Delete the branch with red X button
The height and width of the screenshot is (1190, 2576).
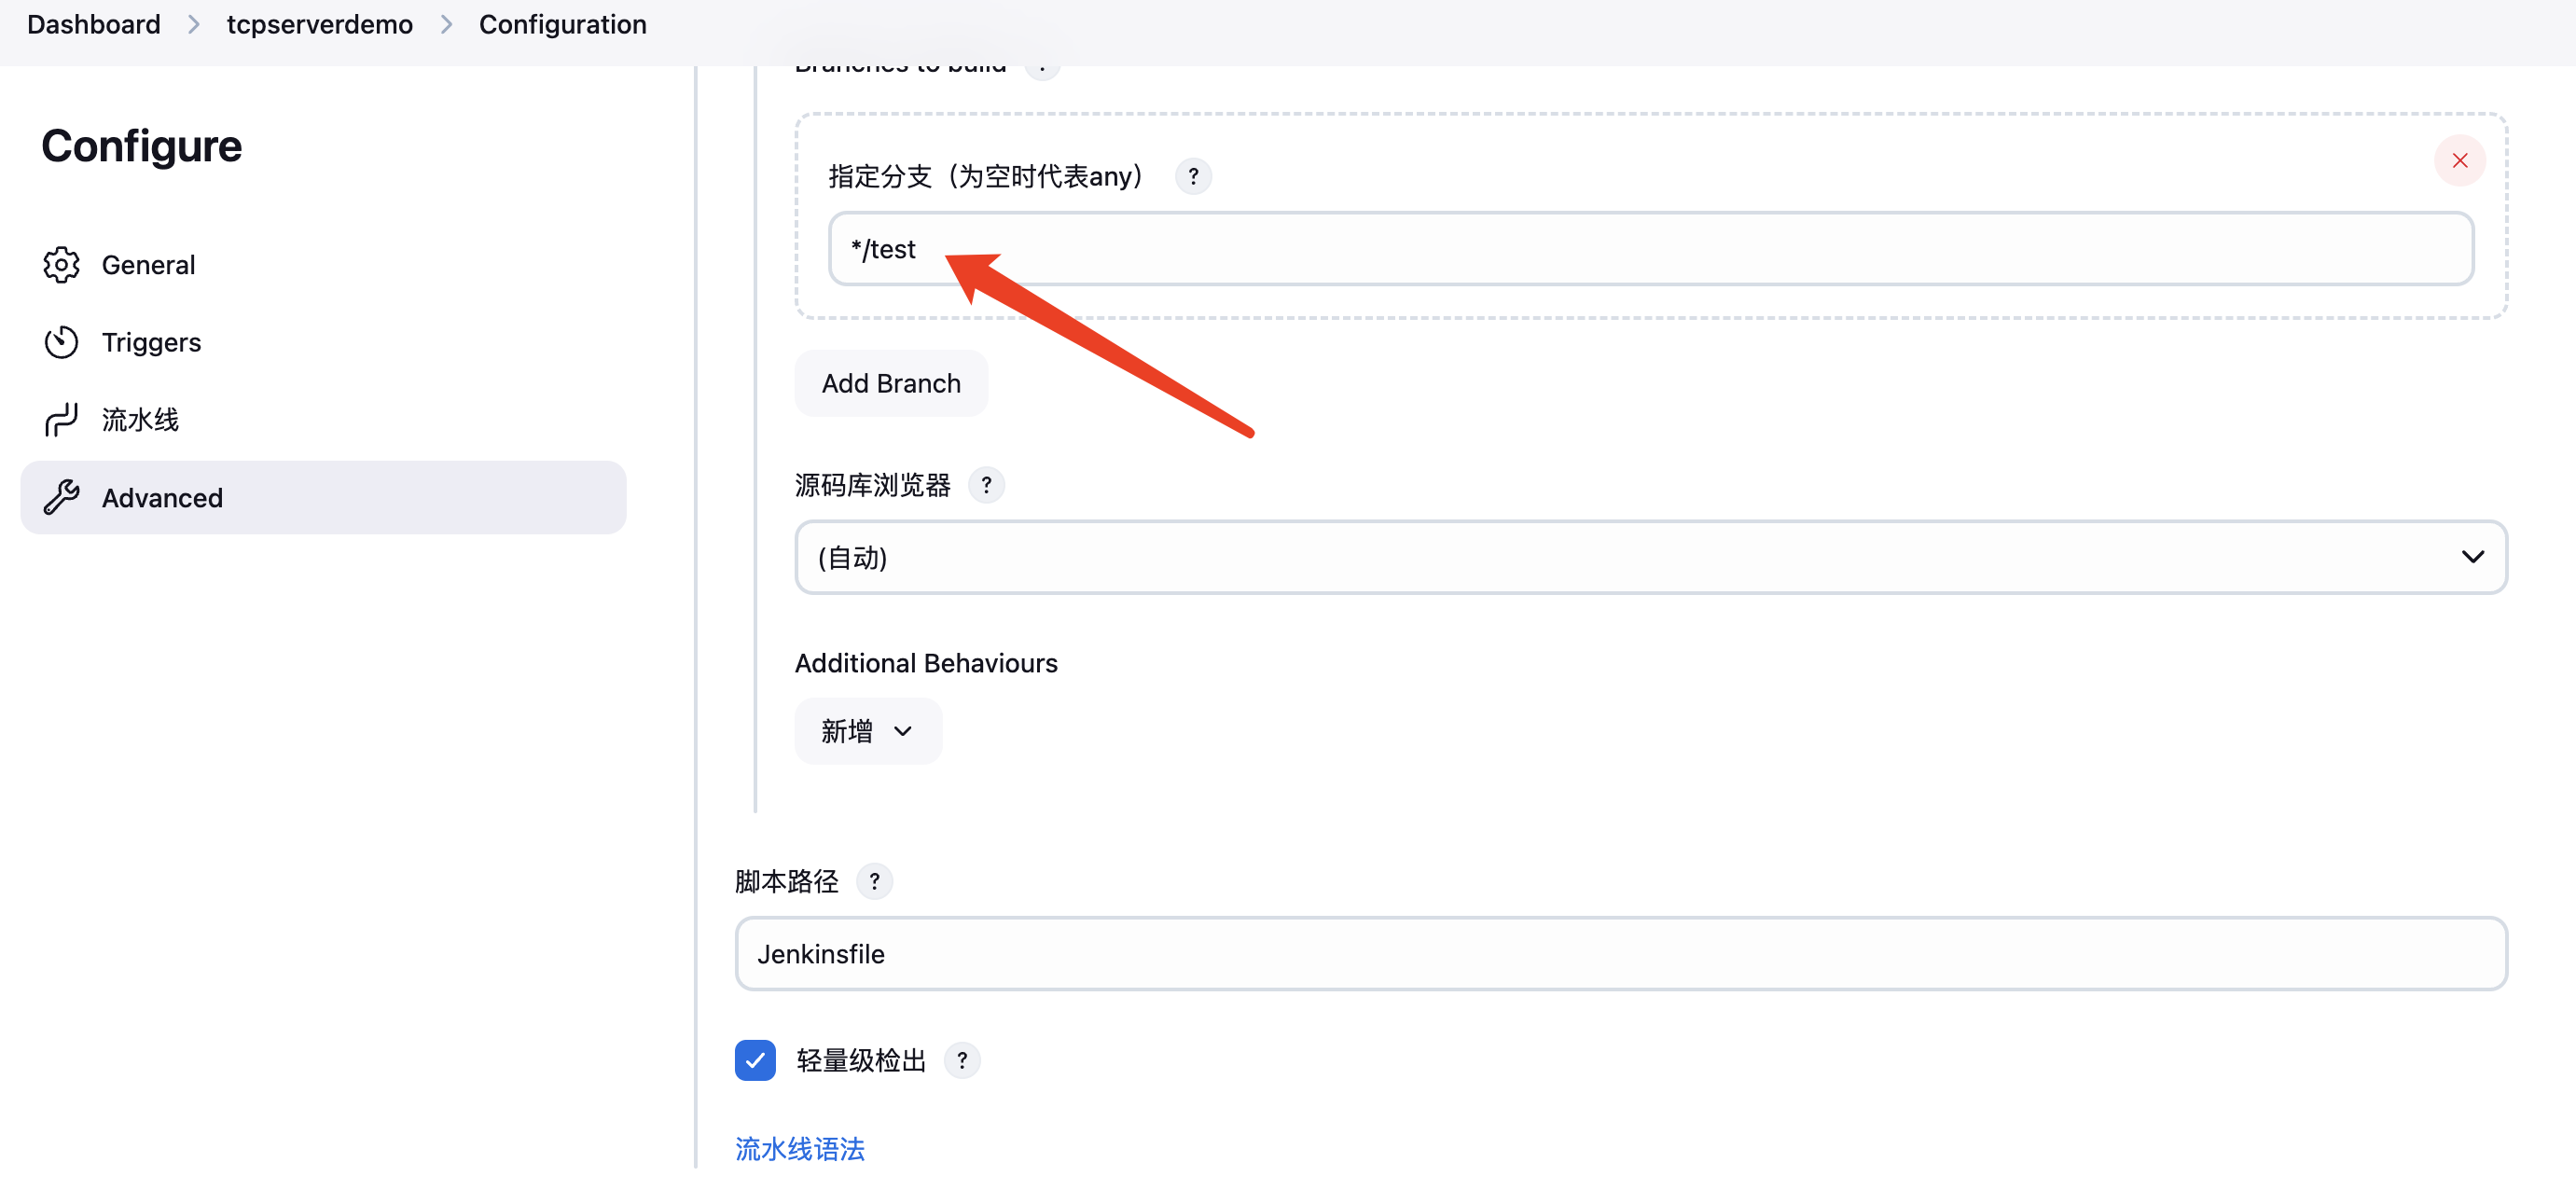click(x=2459, y=161)
